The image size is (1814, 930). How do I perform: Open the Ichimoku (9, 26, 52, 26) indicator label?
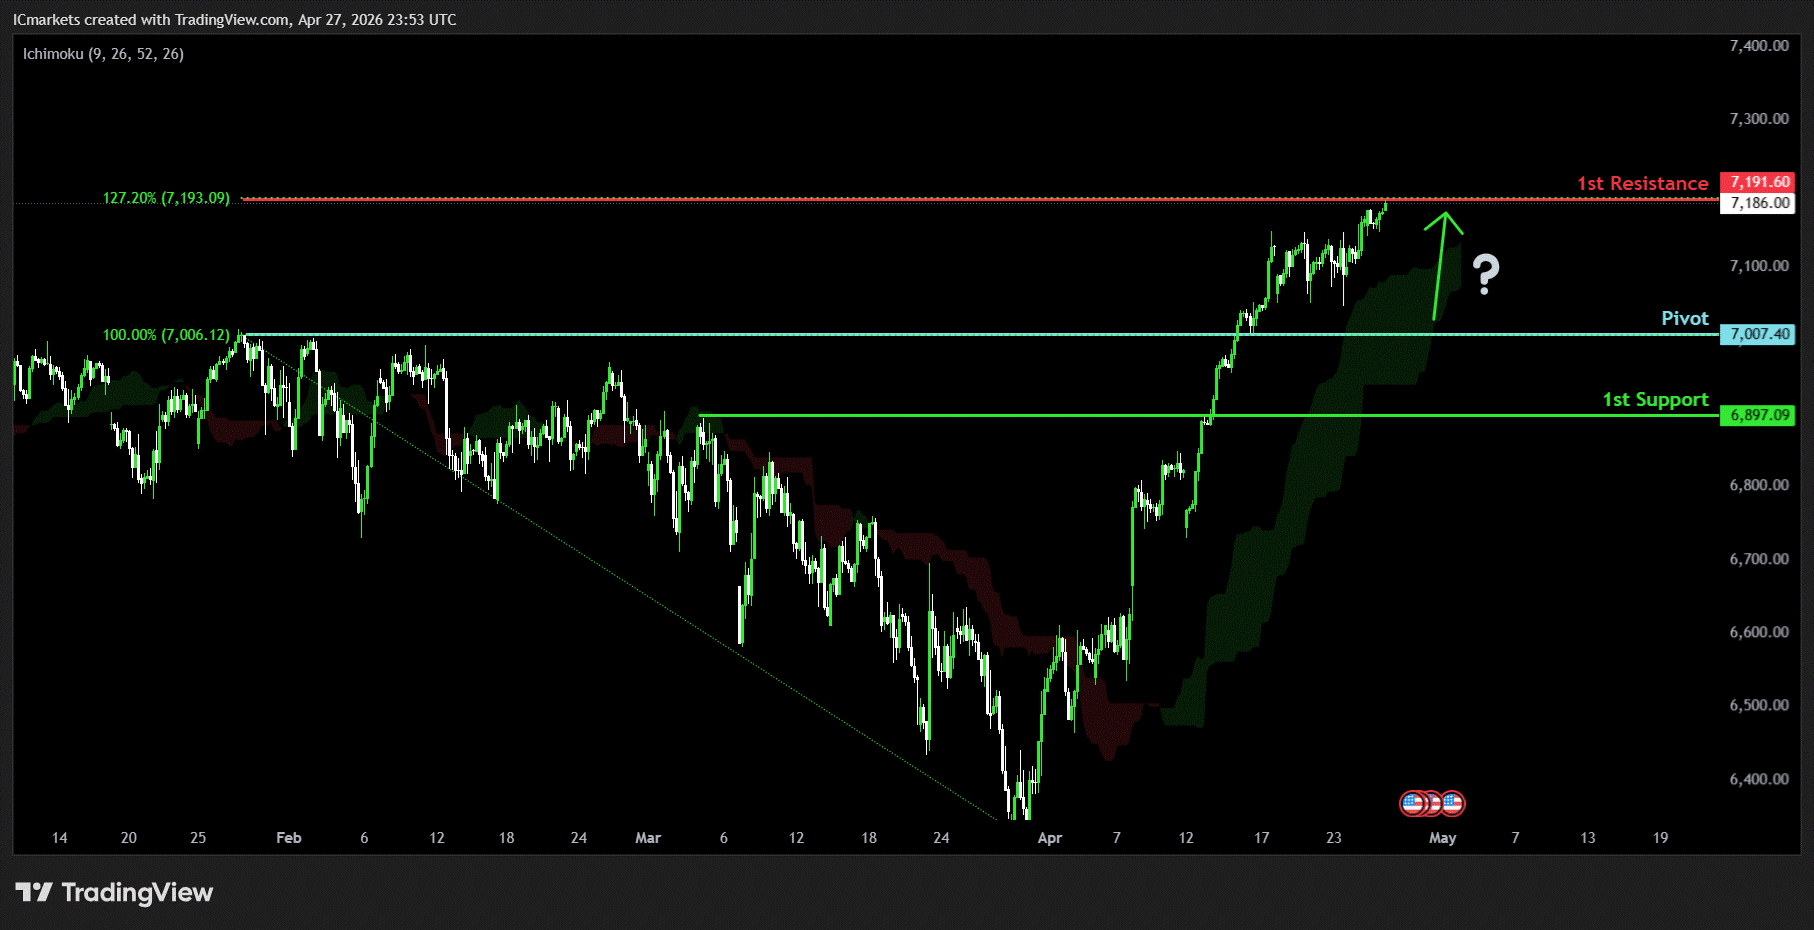103,54
